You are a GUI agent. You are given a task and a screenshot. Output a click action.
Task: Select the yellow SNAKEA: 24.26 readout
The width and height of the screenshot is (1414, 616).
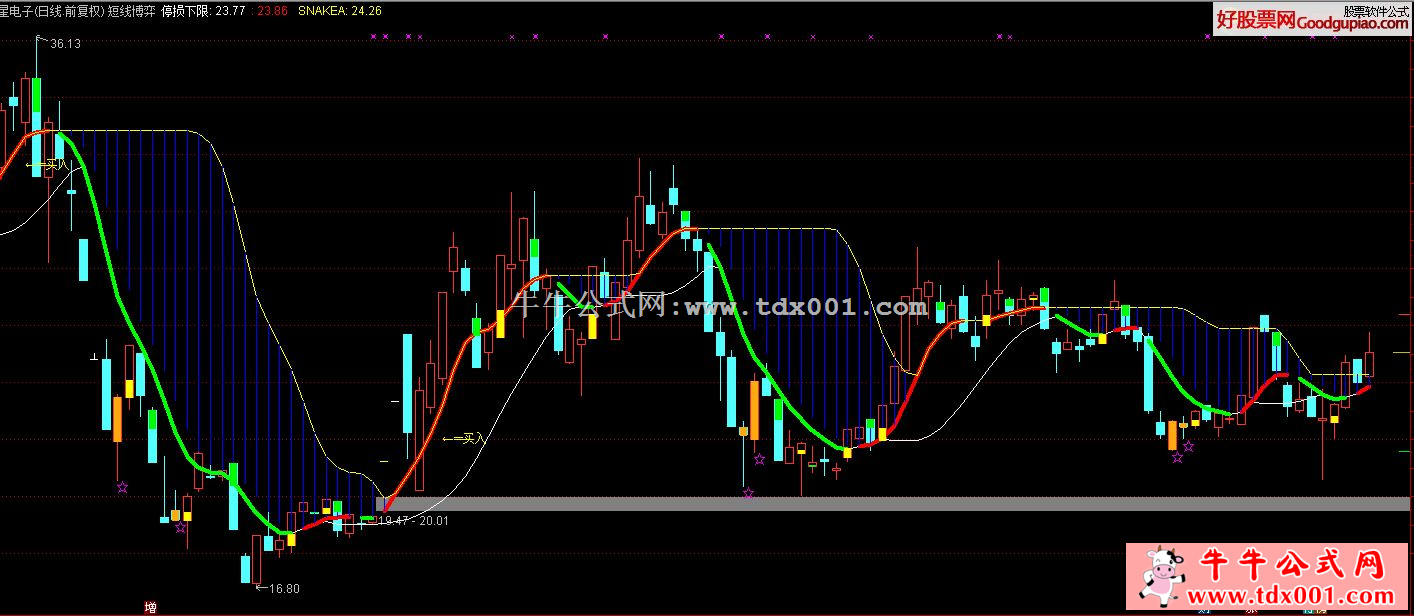340,11
